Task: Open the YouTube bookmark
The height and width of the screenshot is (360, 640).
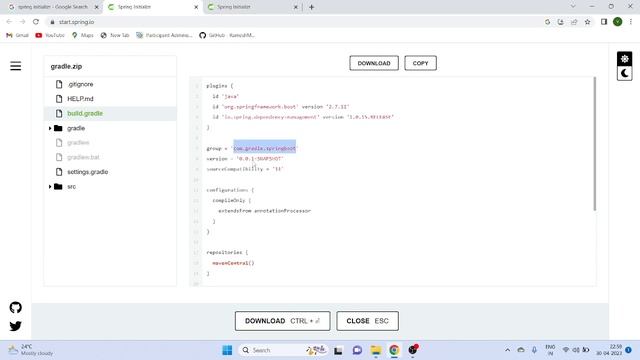Action: click(x=50, y=35)
